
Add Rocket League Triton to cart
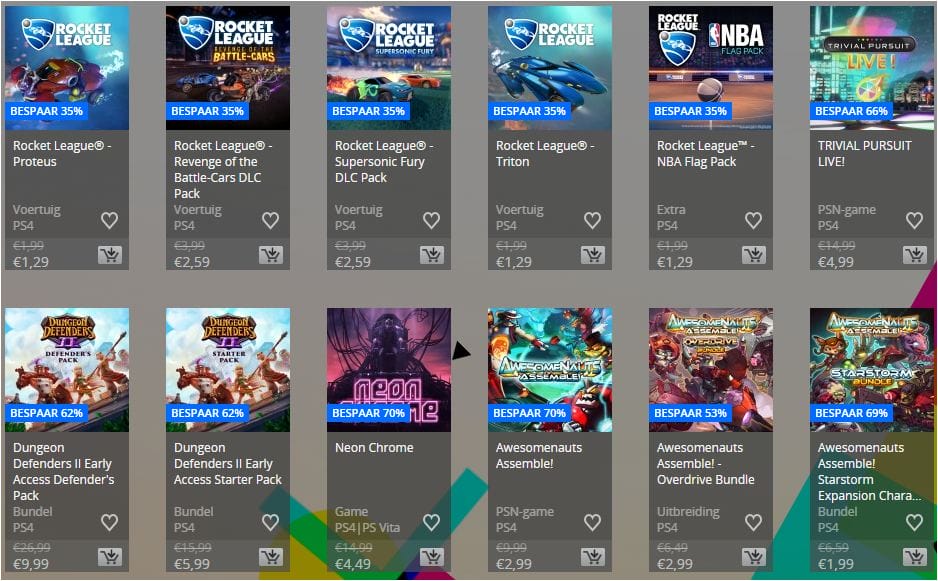pyautogui.click(x=593, y=255)
